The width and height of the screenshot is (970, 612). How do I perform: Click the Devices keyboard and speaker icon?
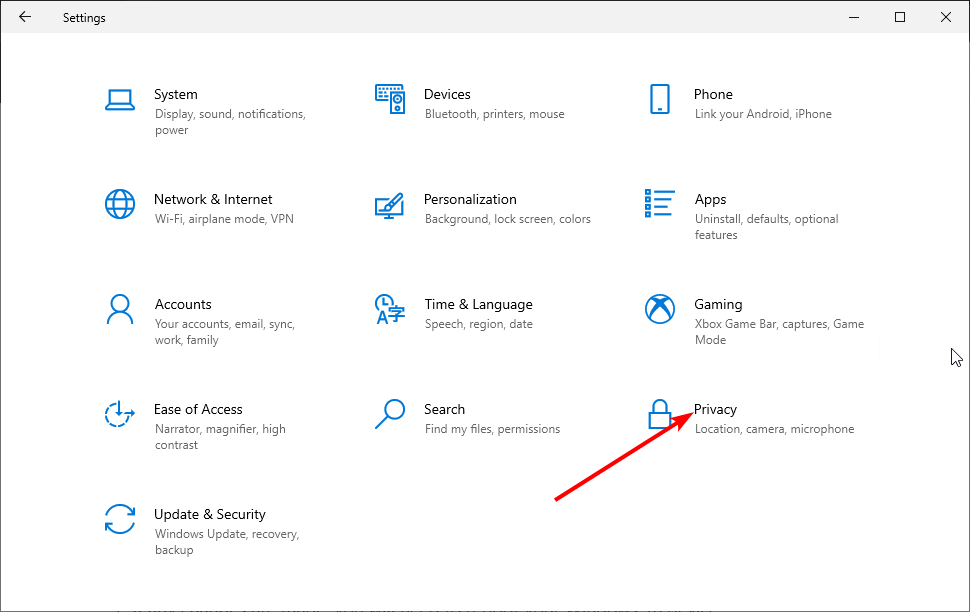point(390,99)
